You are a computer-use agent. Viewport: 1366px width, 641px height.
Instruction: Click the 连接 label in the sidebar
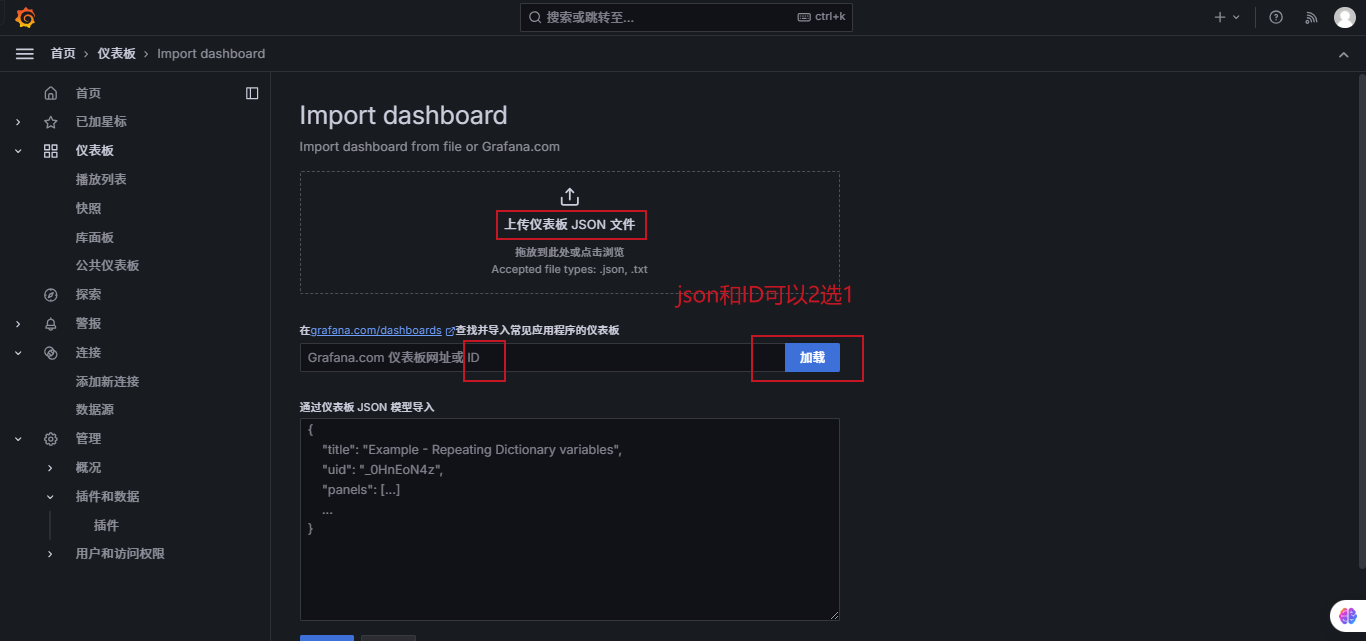tap(88, 353)
